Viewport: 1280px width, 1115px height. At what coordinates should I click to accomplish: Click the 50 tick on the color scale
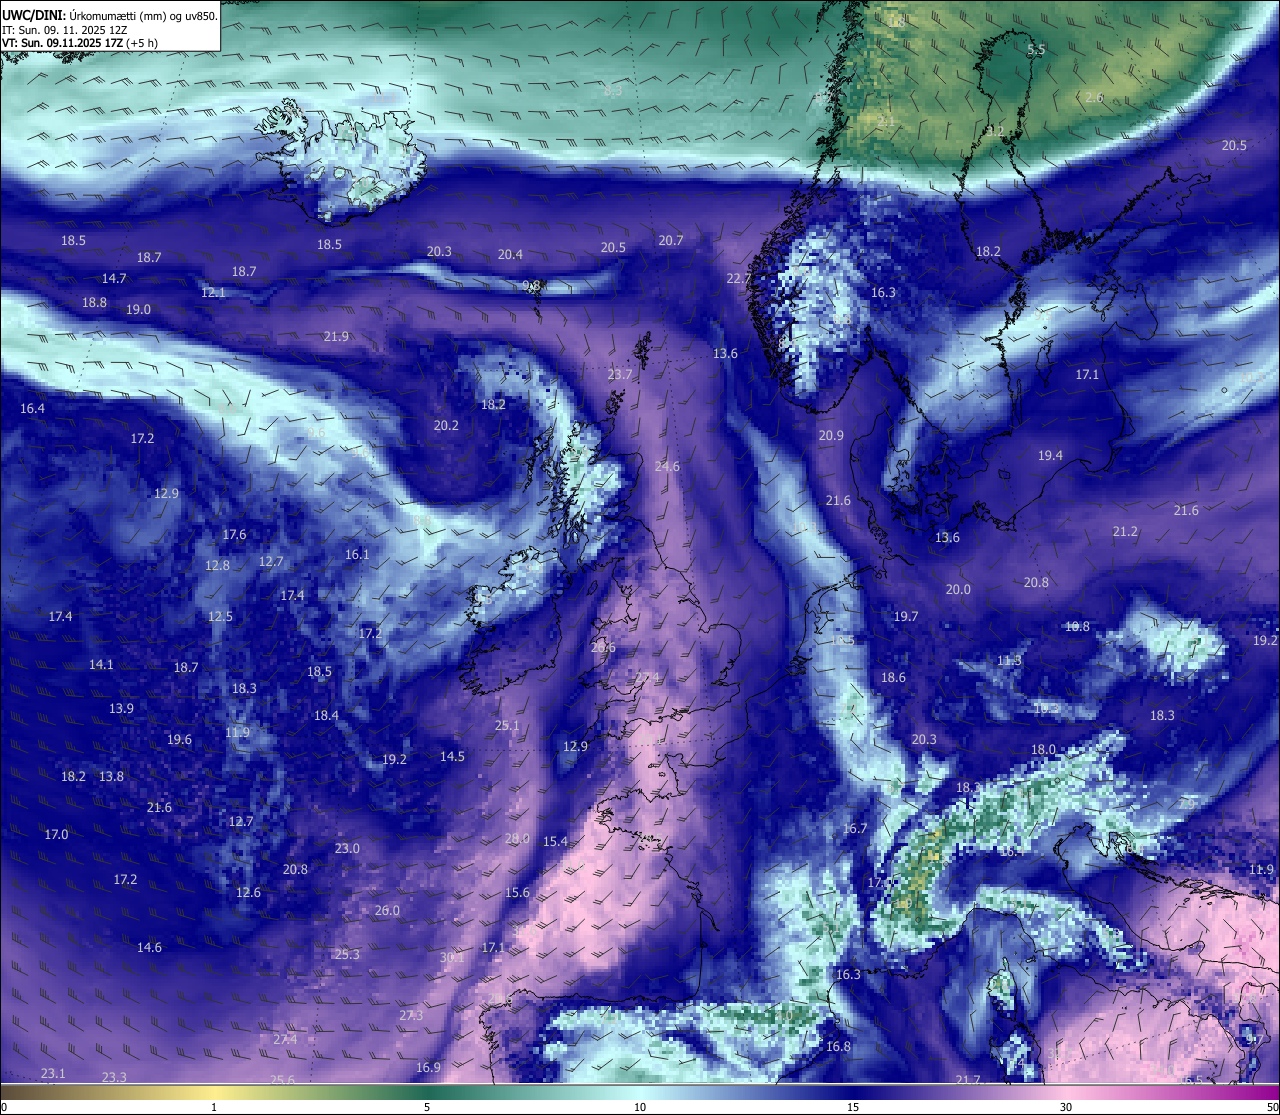tap(1272, 1107)
